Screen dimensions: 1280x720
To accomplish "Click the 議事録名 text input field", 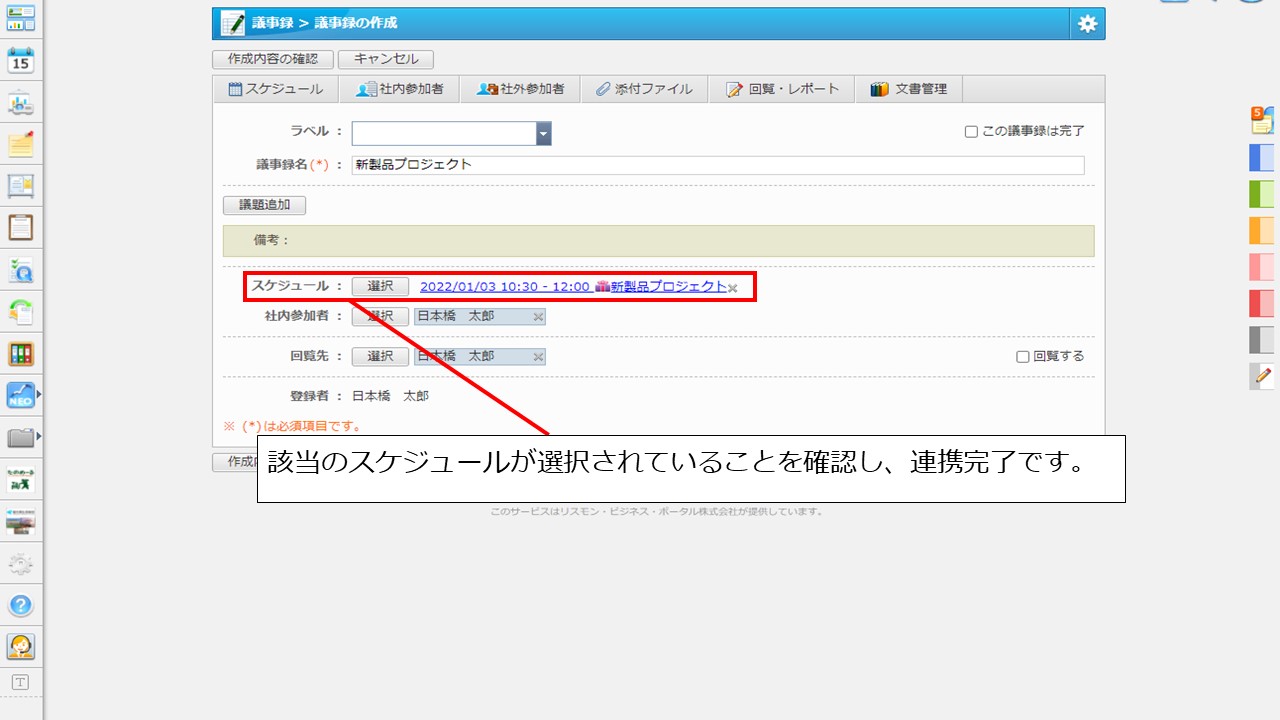I will click(717, 165).
